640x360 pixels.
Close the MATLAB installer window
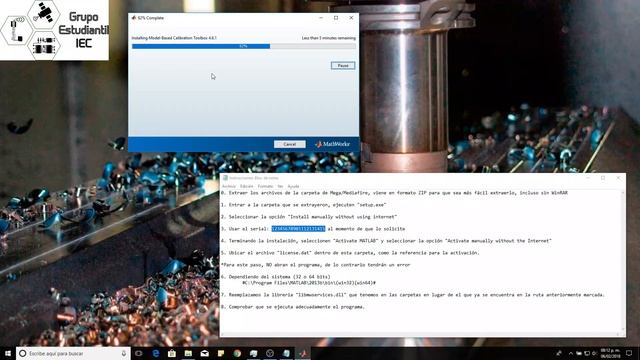click(351, 18)
